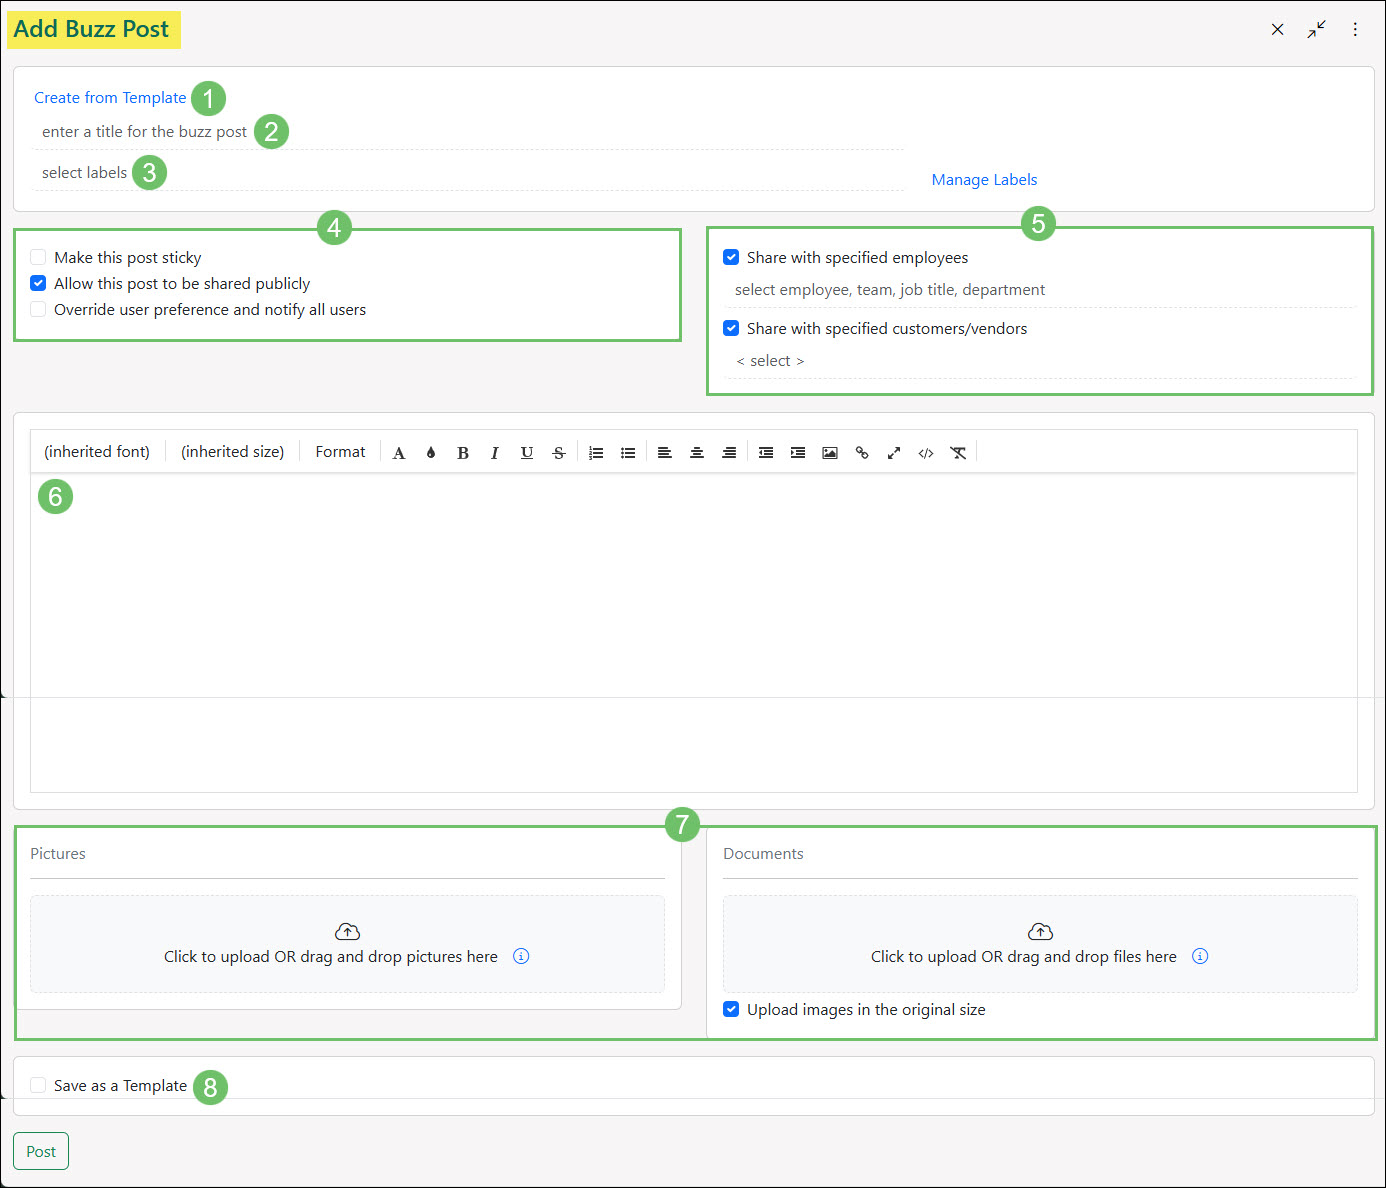Insert an image via the toolbar
Image resolution: width=1386 pixels, height=1188 pixels.
830,453
